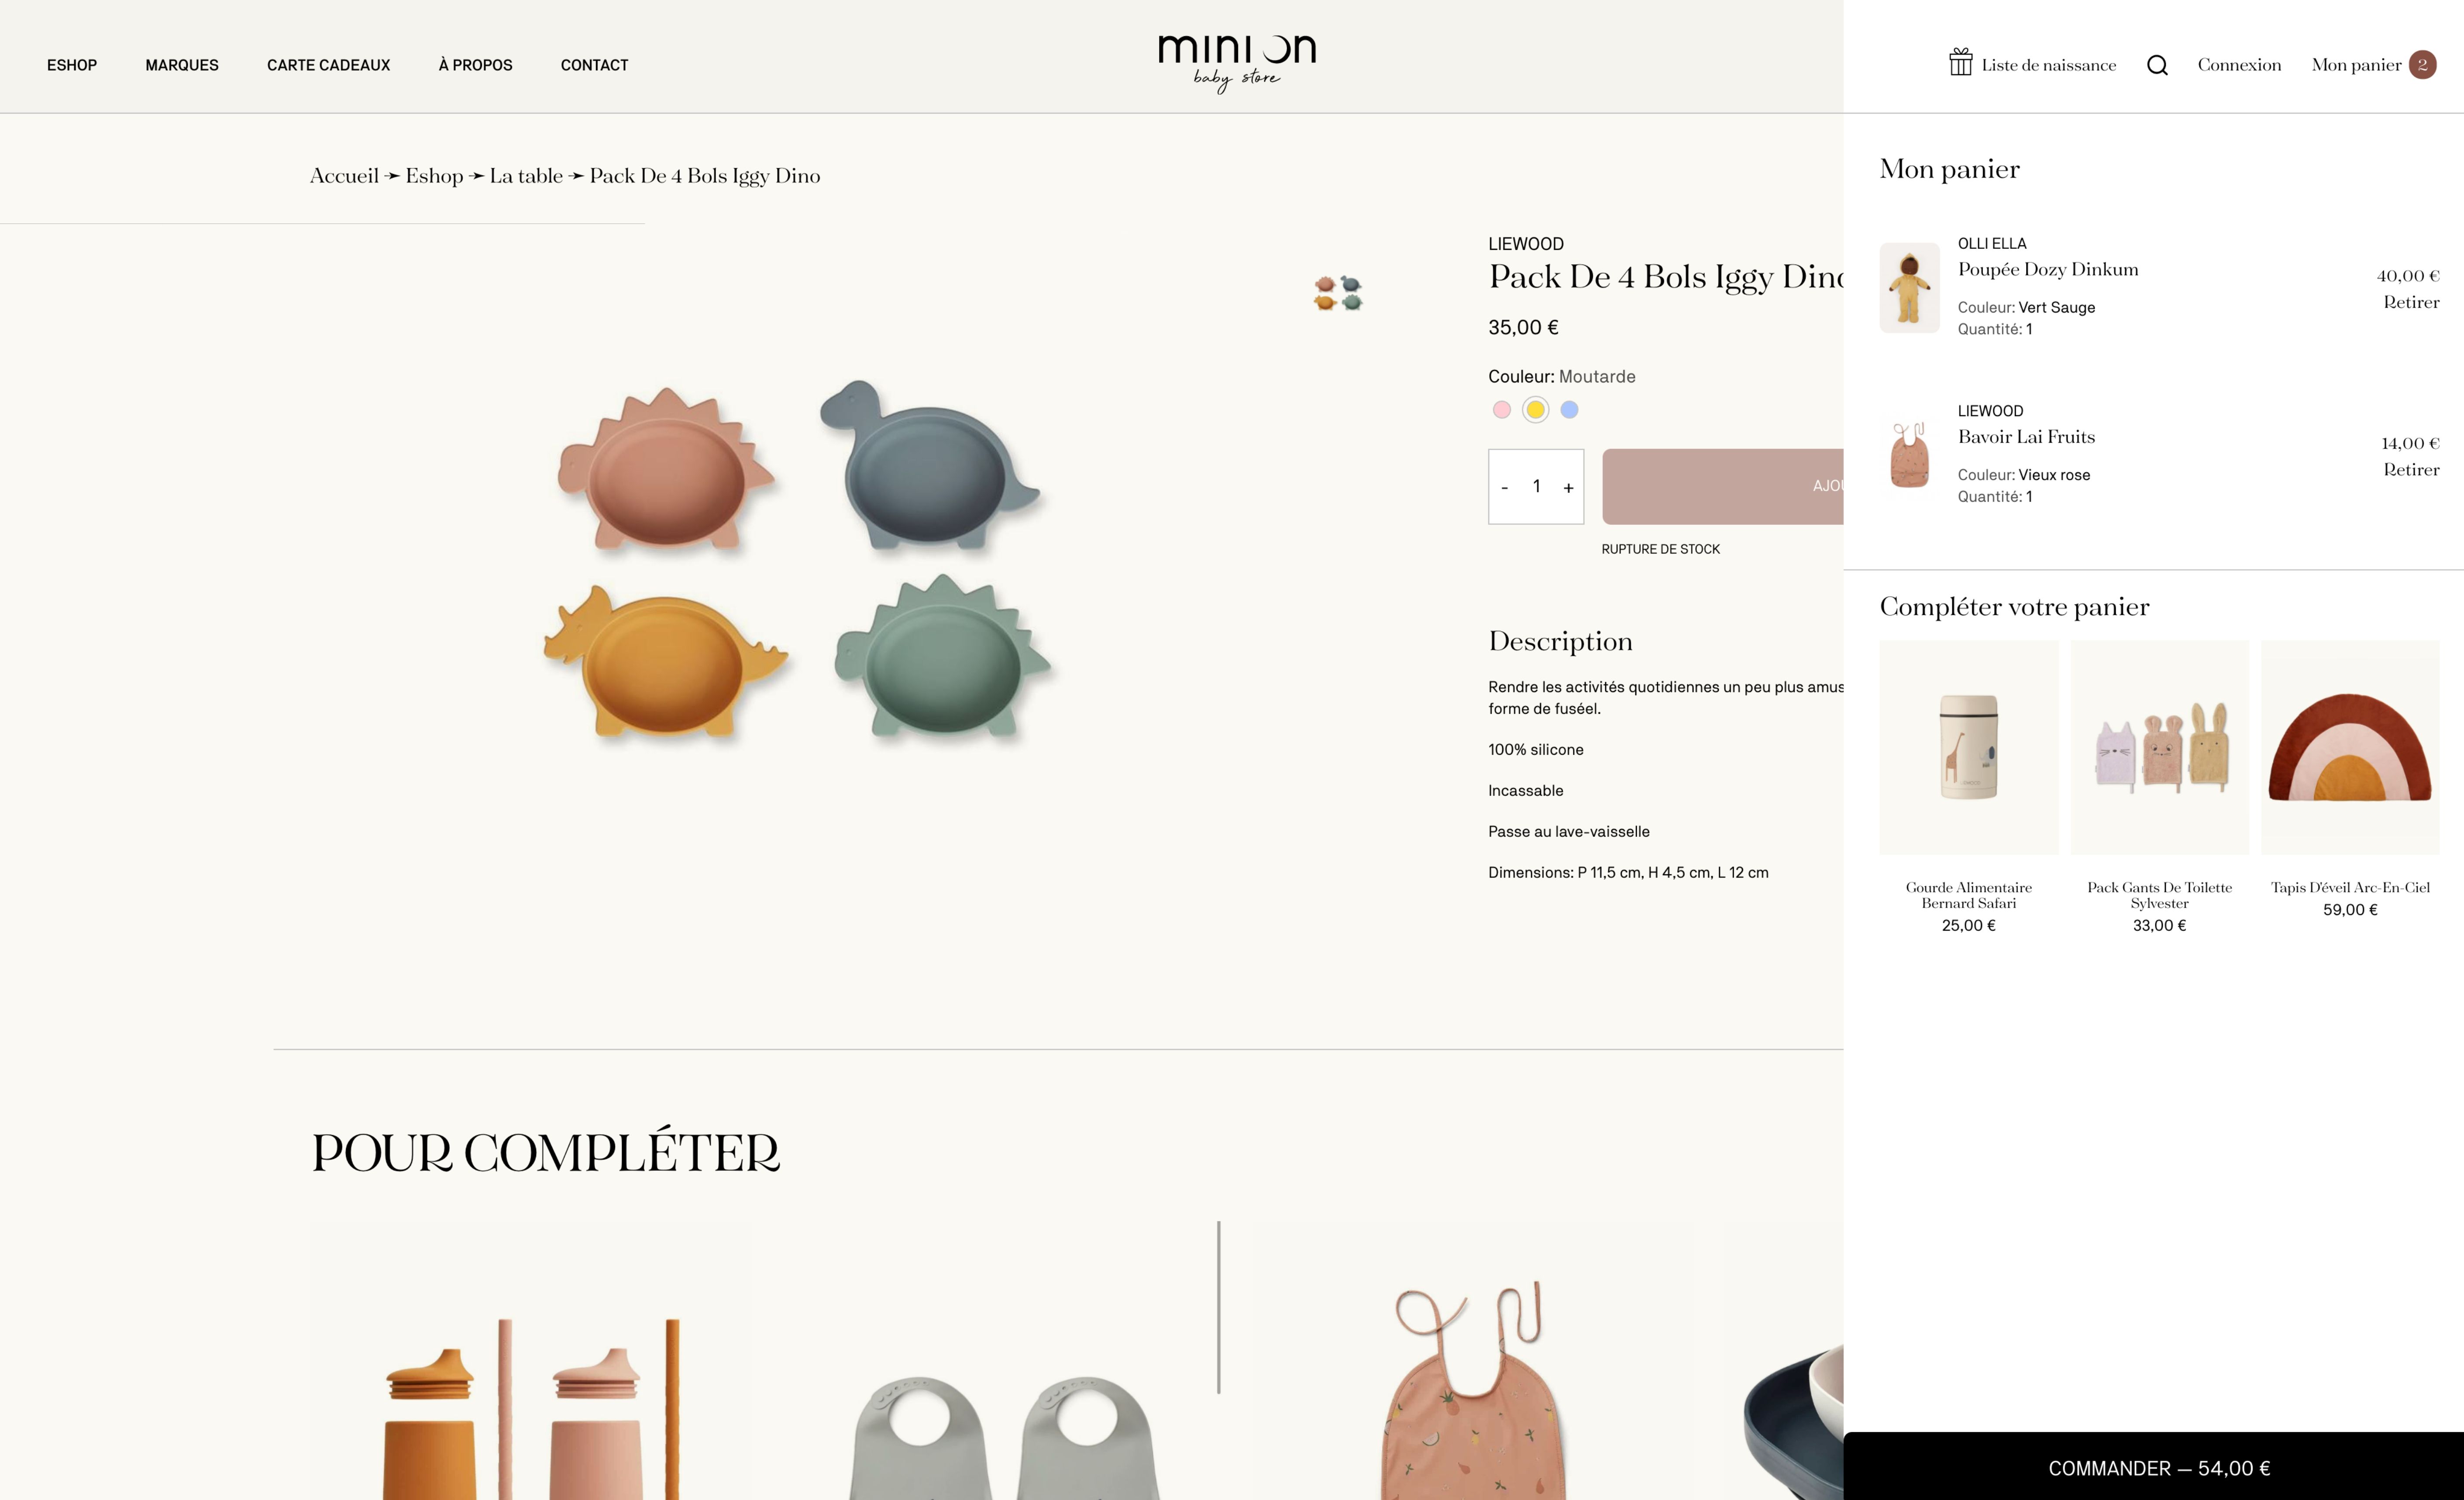Viewport: 2464px width, 1500px height.
Task: Go to La table breadcrumb
Action: [x=526, y=176]
